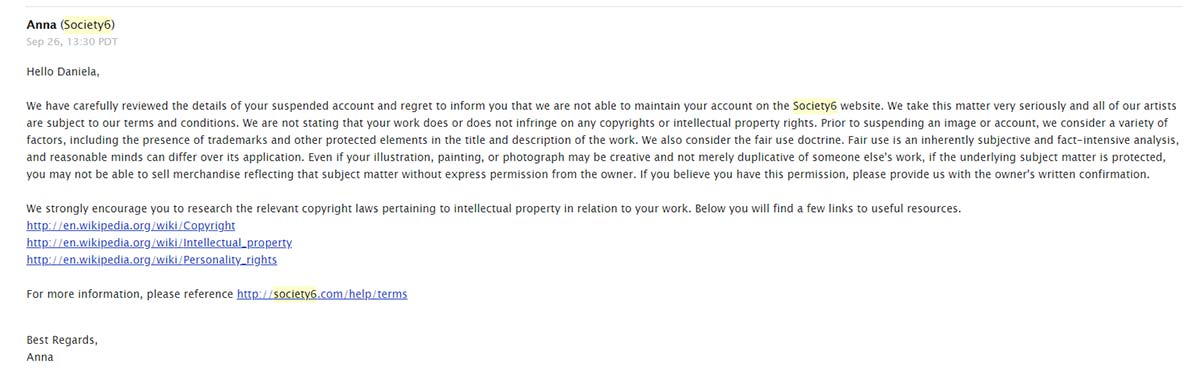
Task: Open the Wikipedia Copyright link
Action: point(131,226)
